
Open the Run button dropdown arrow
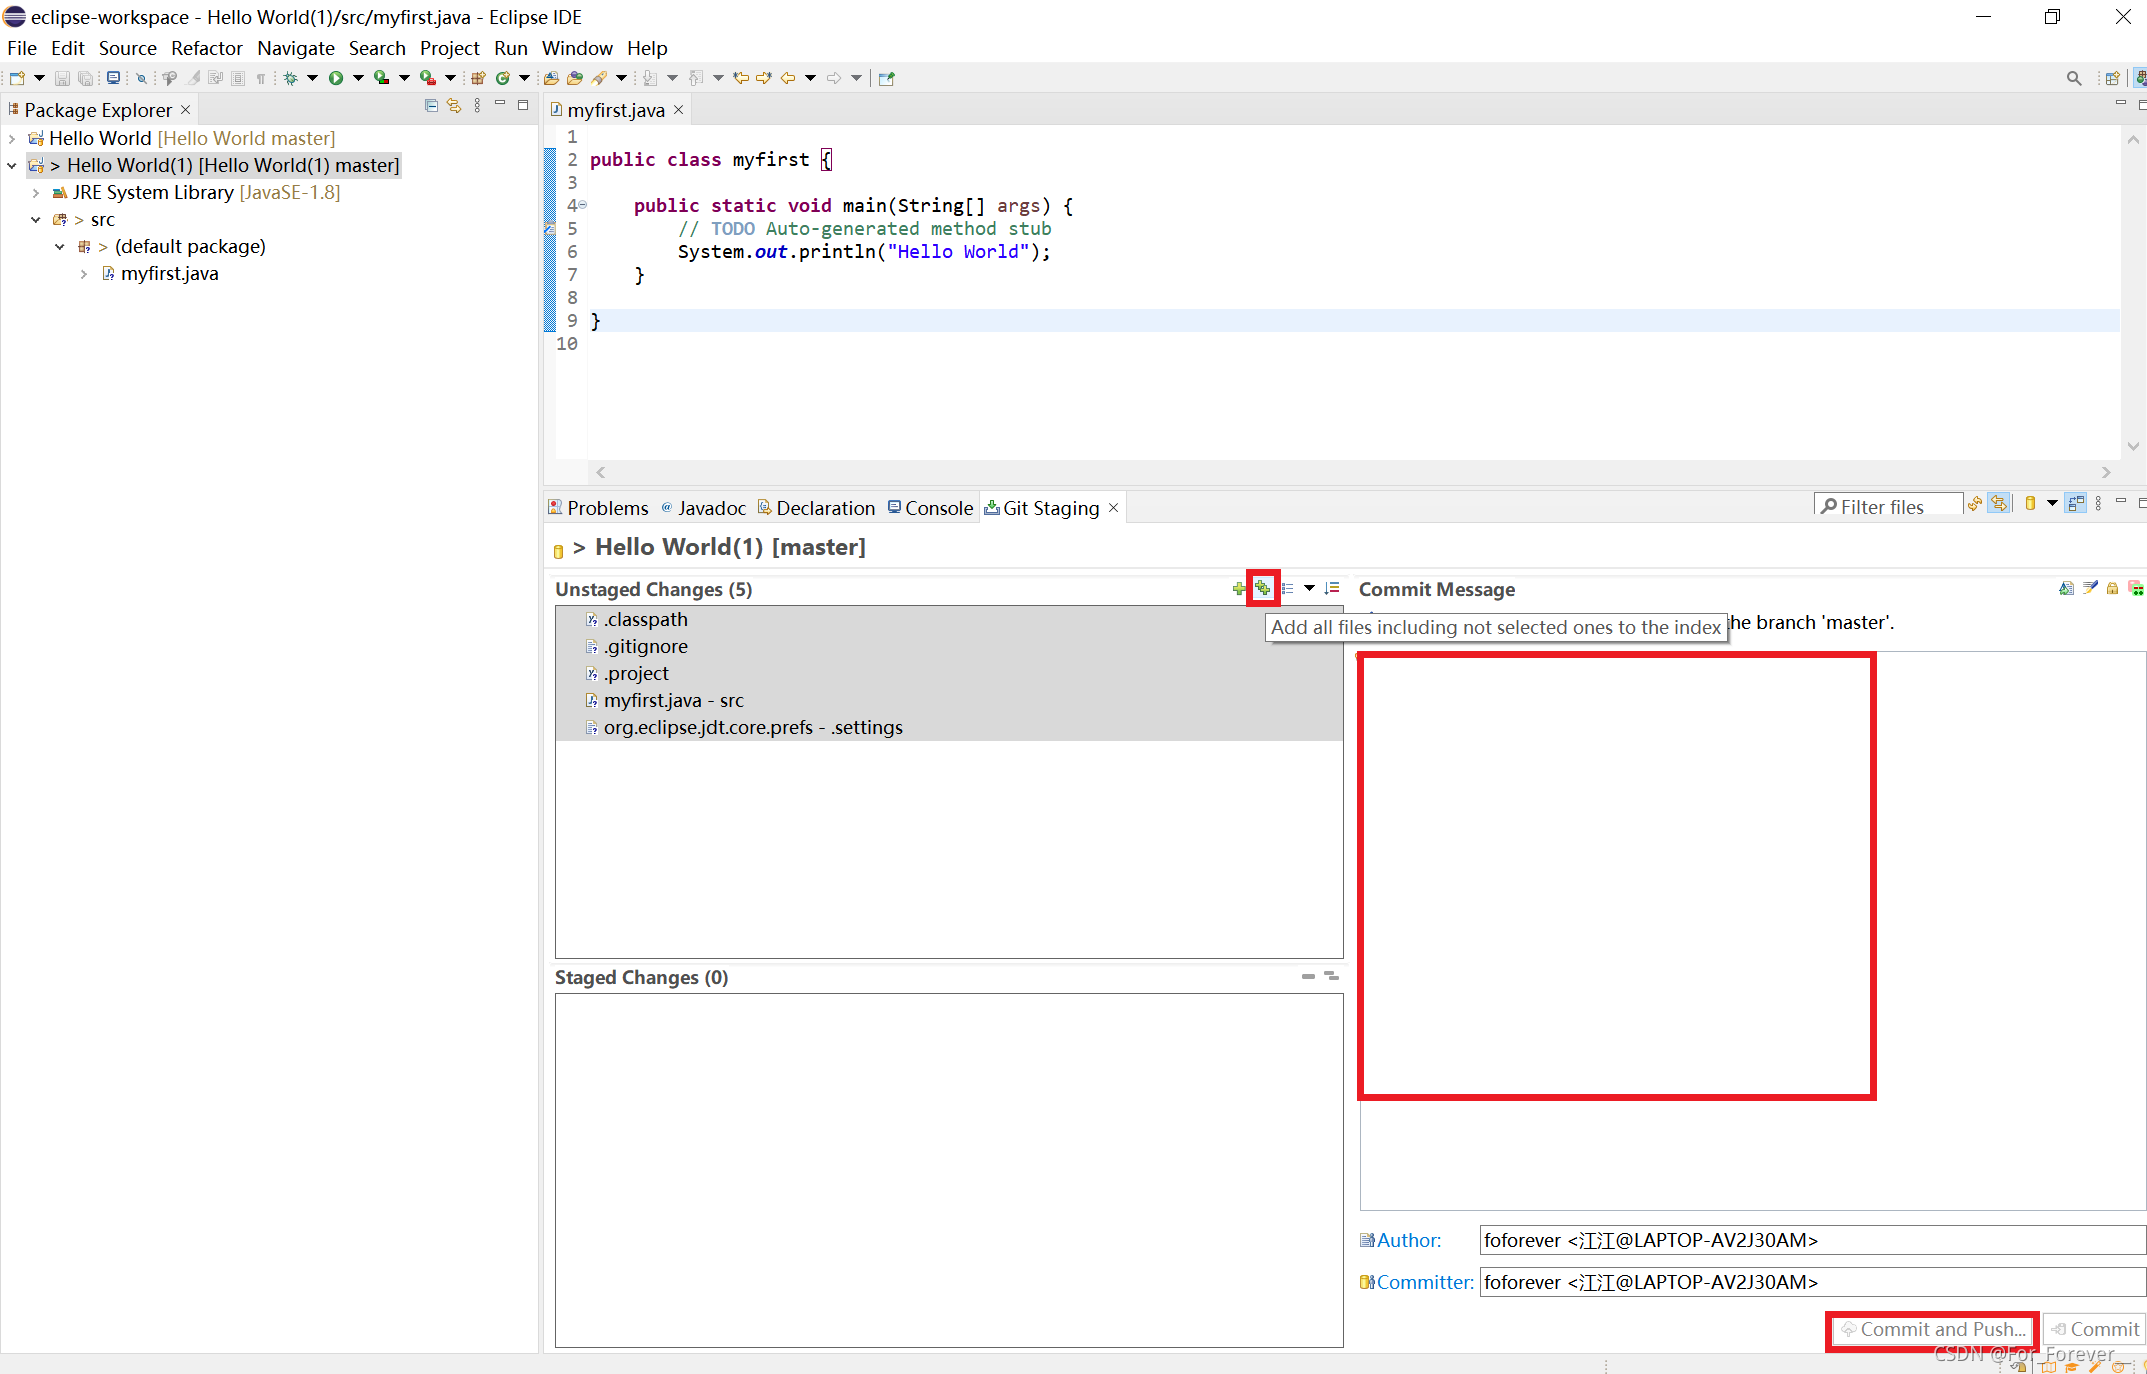(x=358, y=78)
